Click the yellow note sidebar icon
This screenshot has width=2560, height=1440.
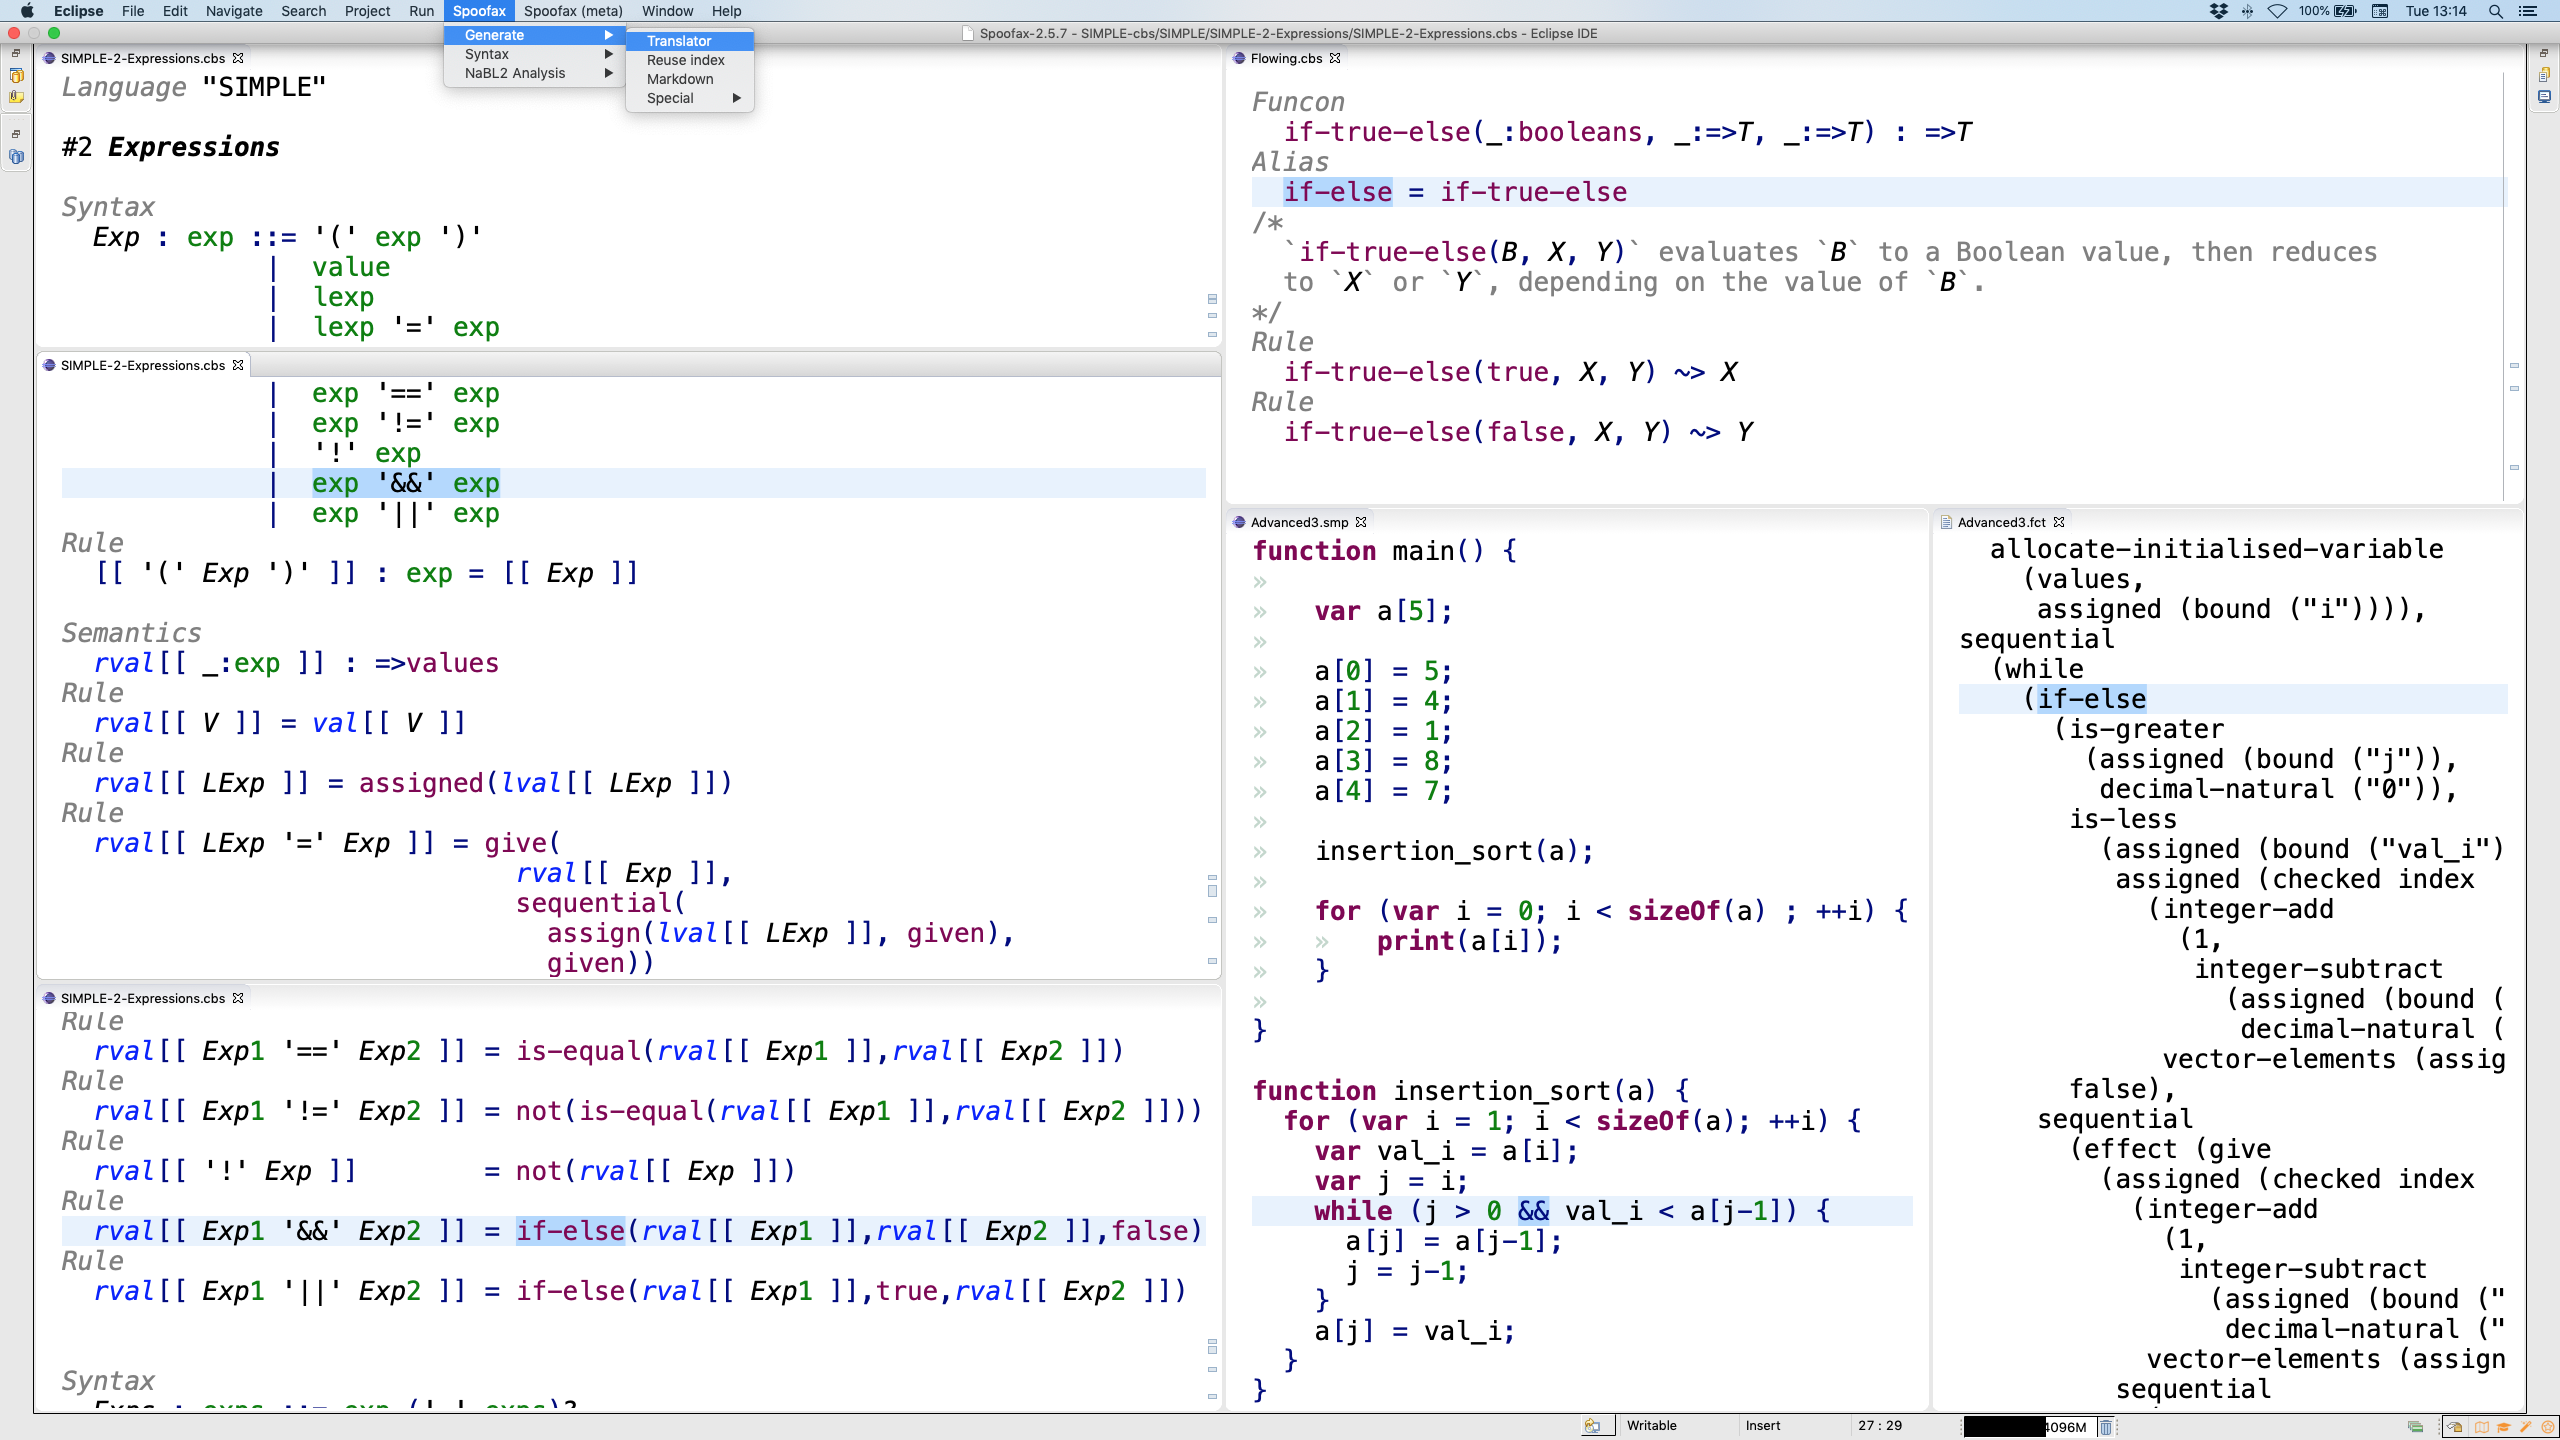tap(16, 97)
